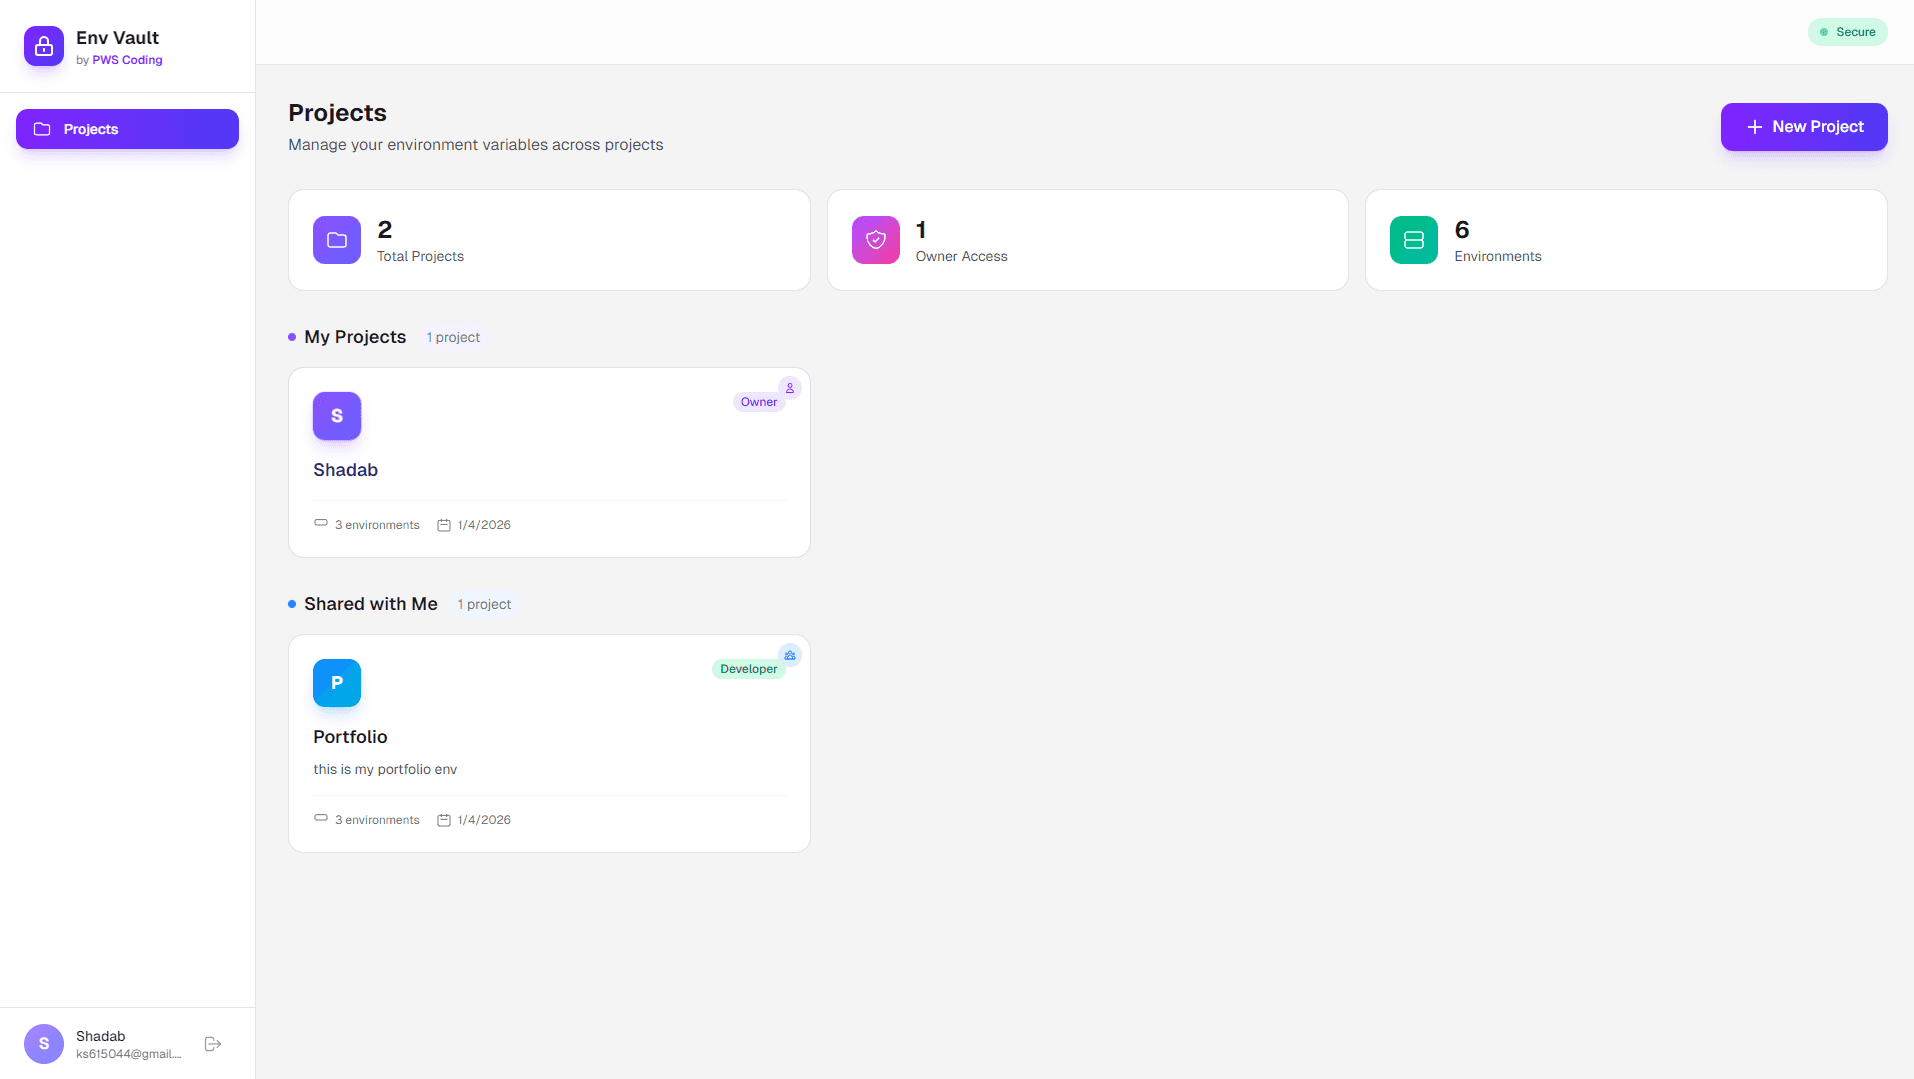Click the New Project button
1914x1079 pixels.
click(x=1803, y=127)
